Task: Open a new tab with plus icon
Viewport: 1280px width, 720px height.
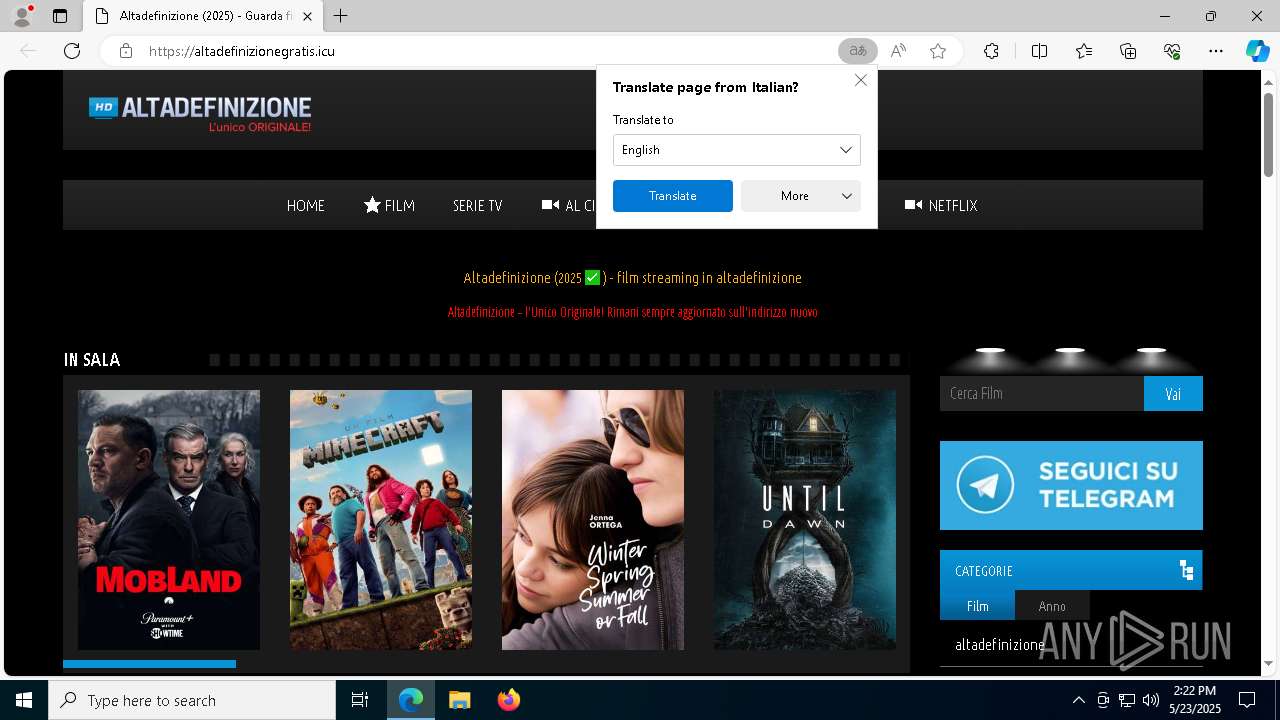Action: point(341,16)
